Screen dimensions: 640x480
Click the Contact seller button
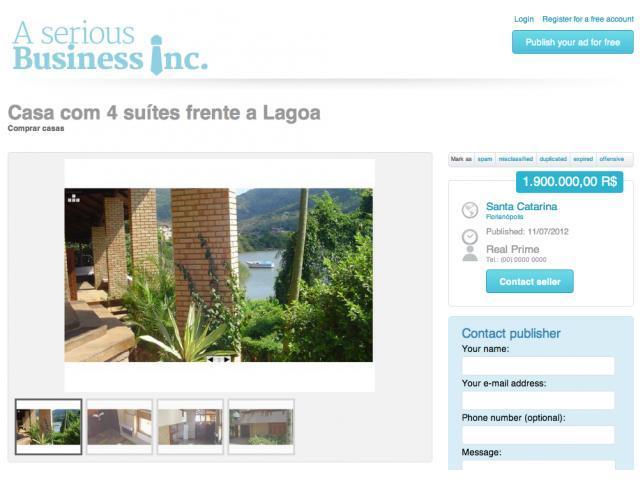point(529,281)
